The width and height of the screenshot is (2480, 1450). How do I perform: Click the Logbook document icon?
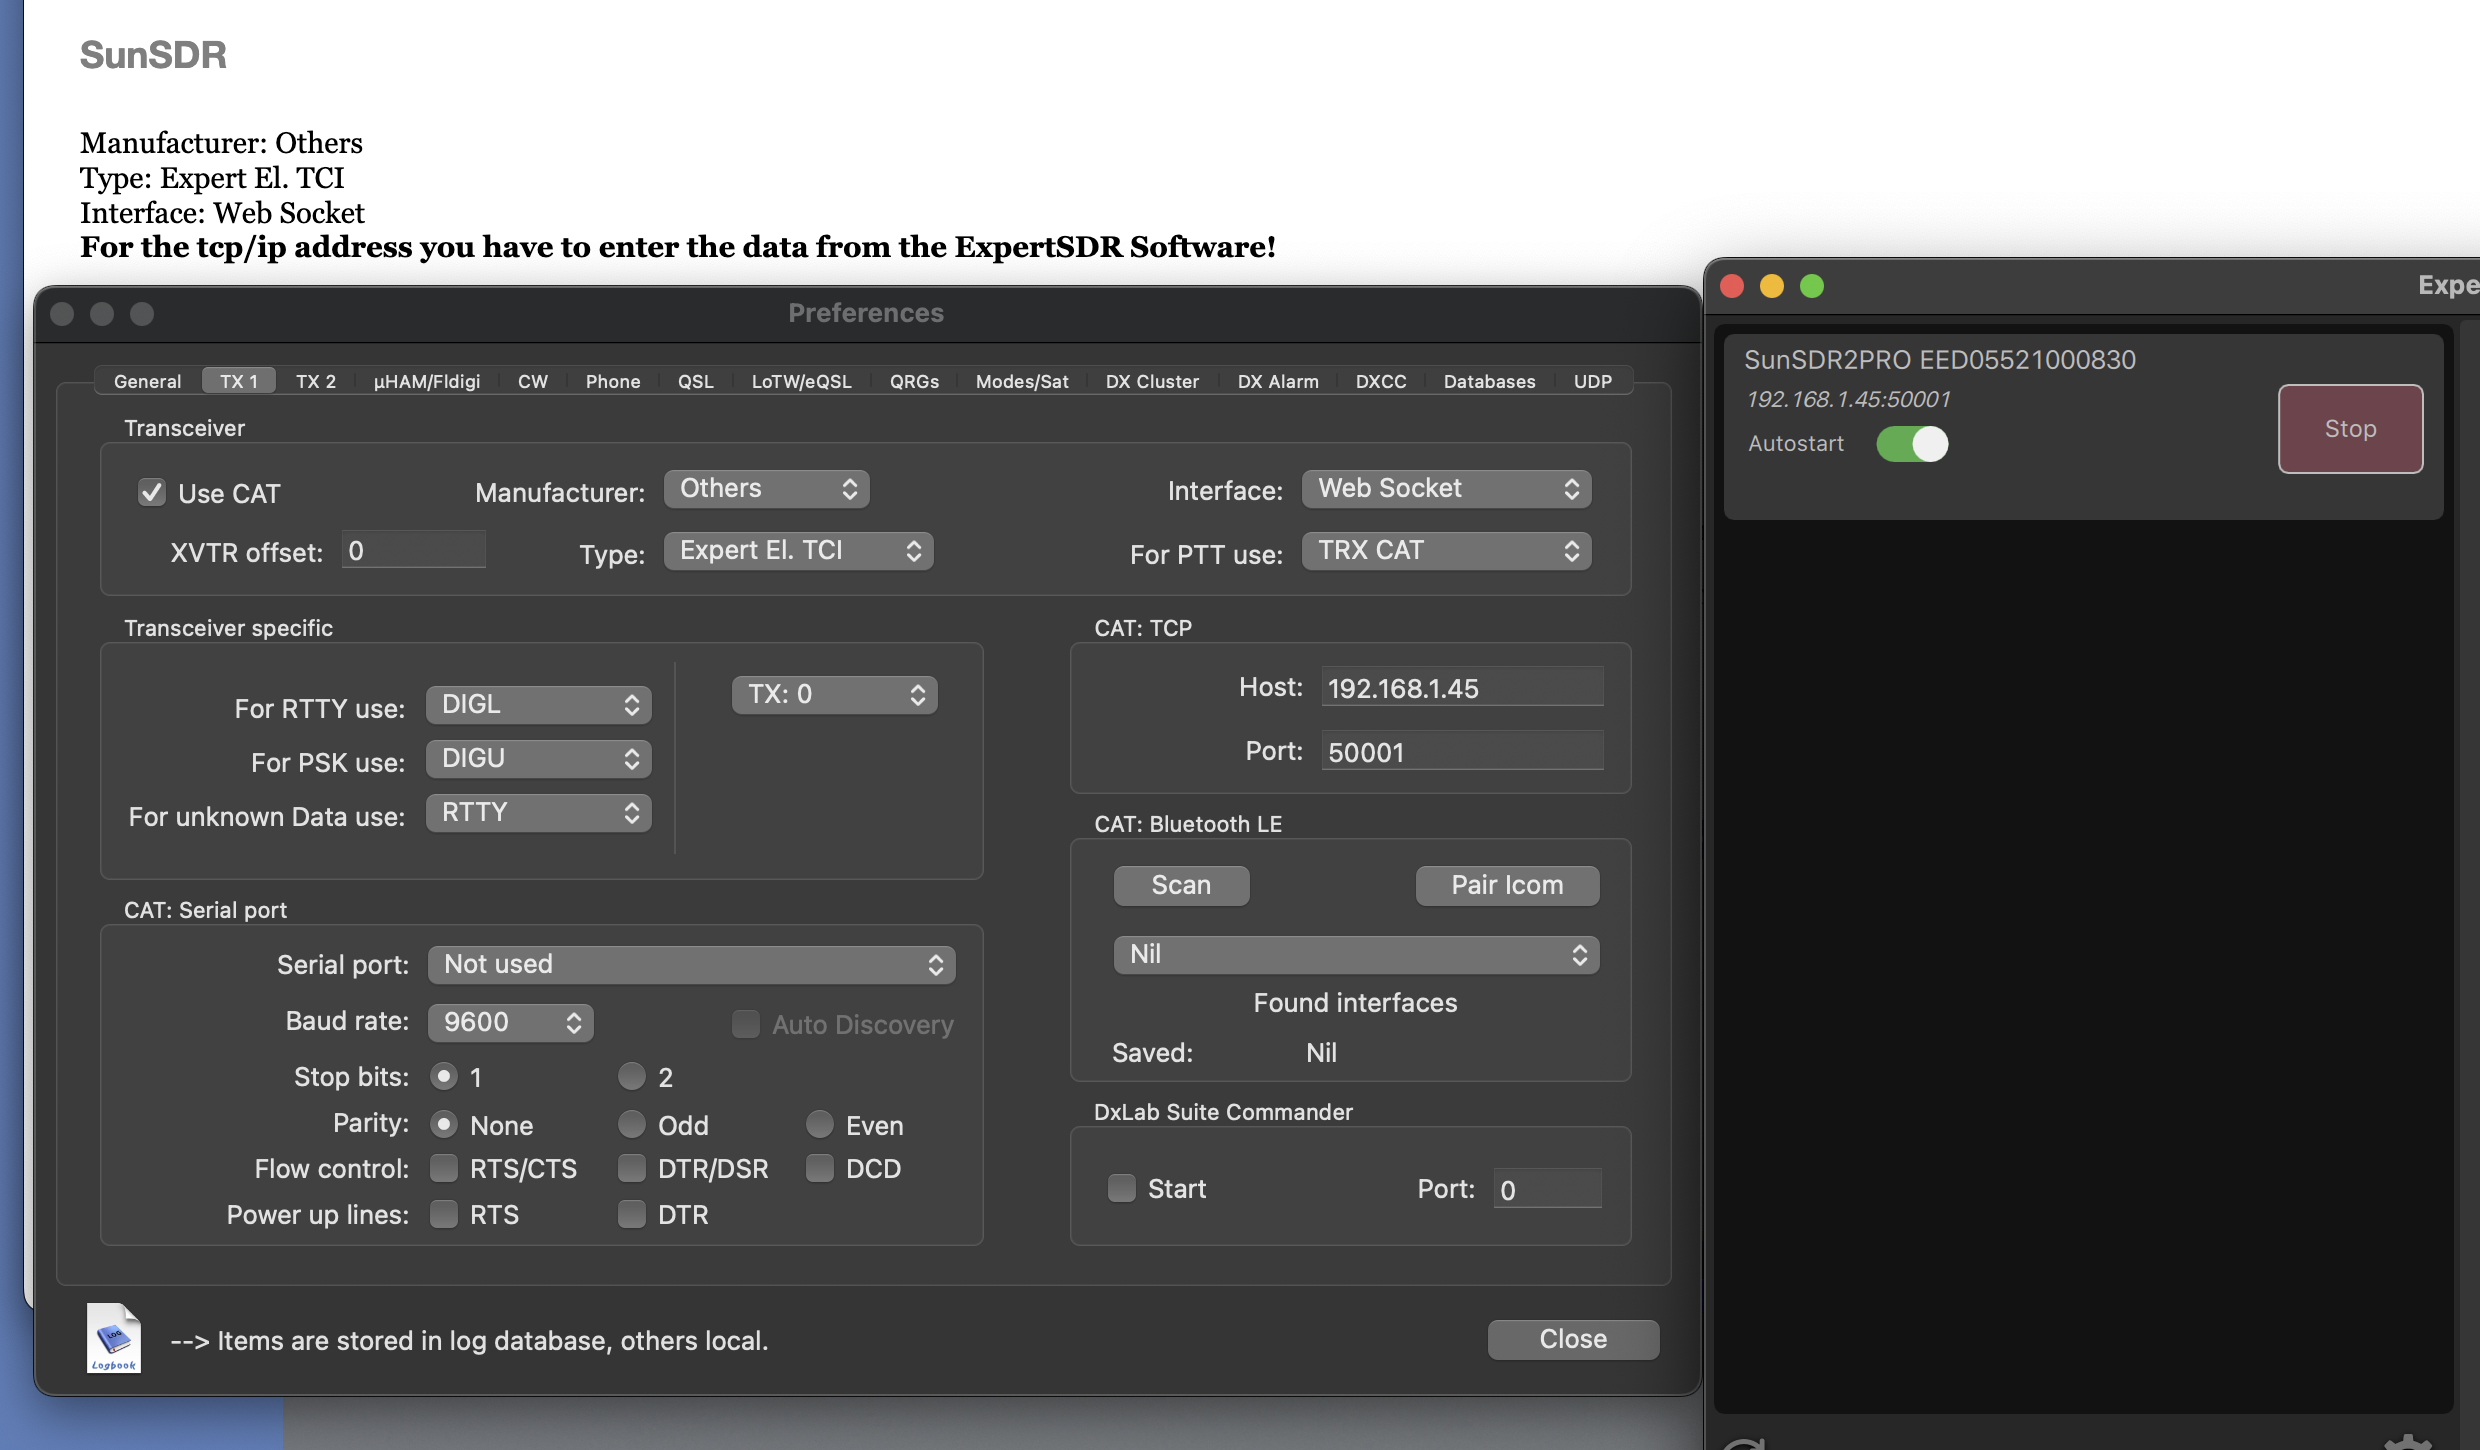pyautogui.click(x=113, y=1338)
